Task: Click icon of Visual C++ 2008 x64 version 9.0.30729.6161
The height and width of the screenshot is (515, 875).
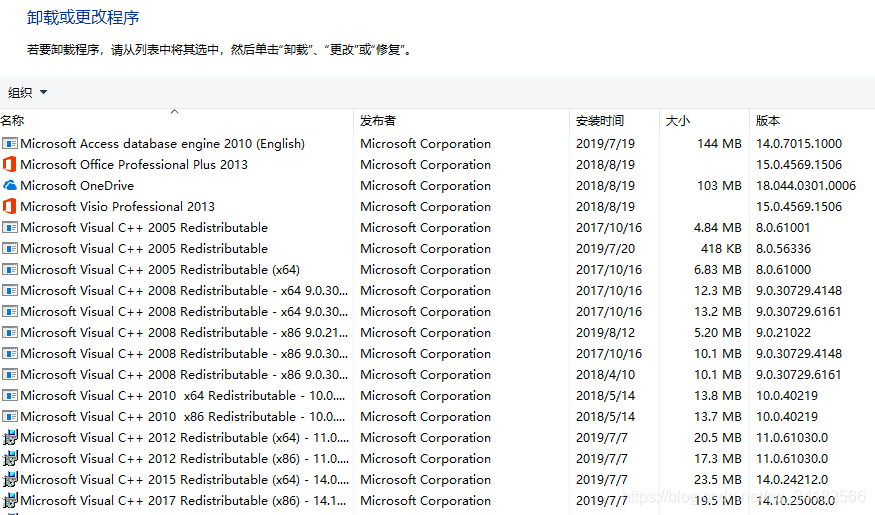Action: coord(9,311)
